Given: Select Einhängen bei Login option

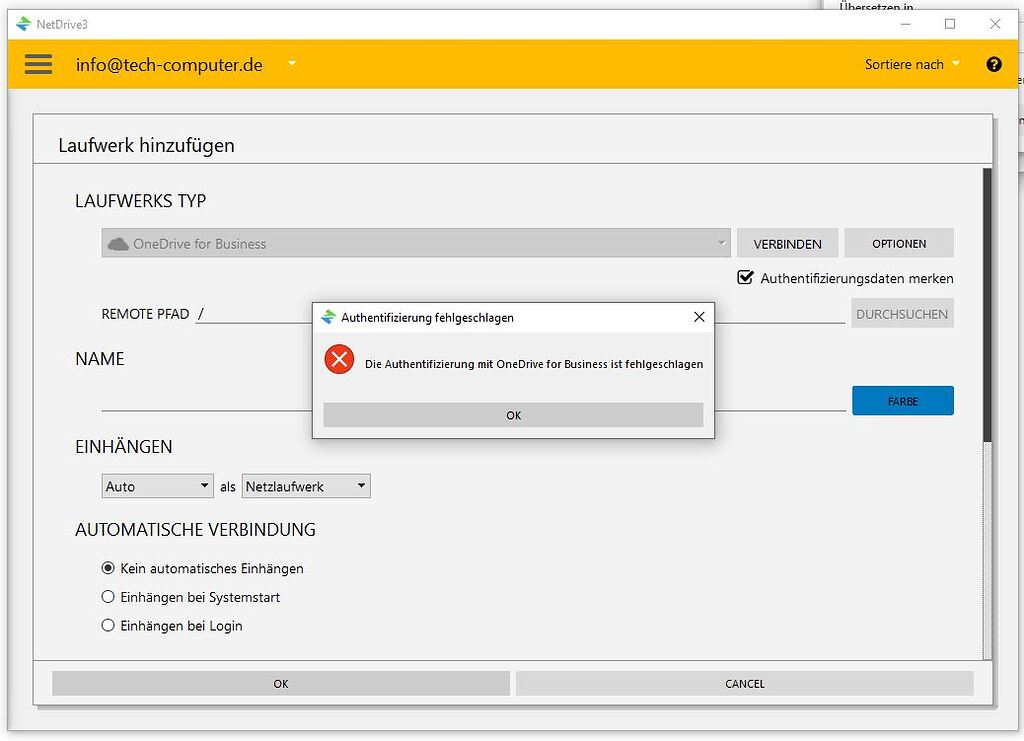Looking at the screenshot, I should pos(108,625).
